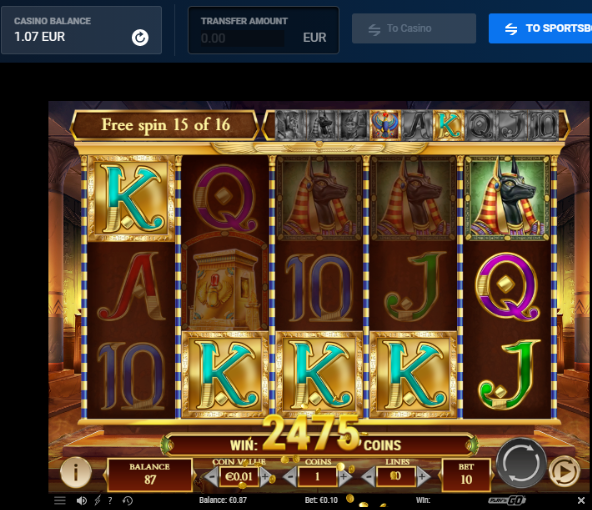Mute the game sound

(82, 501)
